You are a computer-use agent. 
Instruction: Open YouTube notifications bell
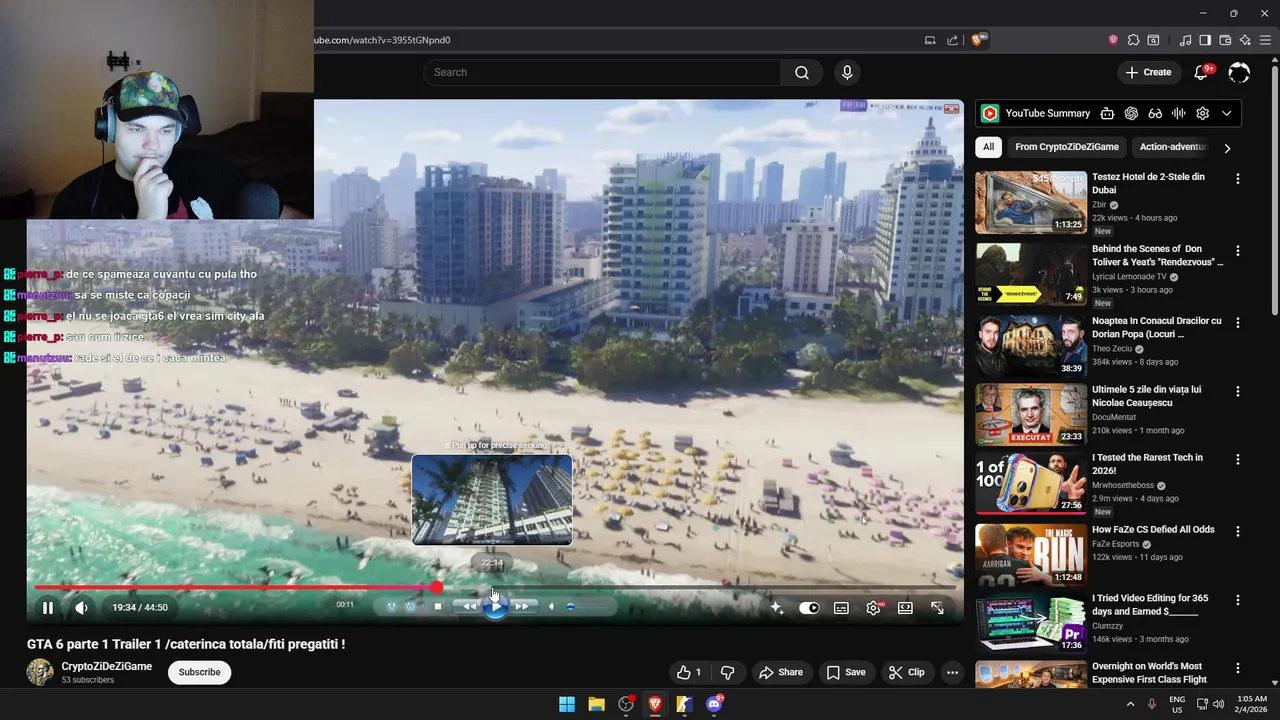click(x=1202, y=72)
